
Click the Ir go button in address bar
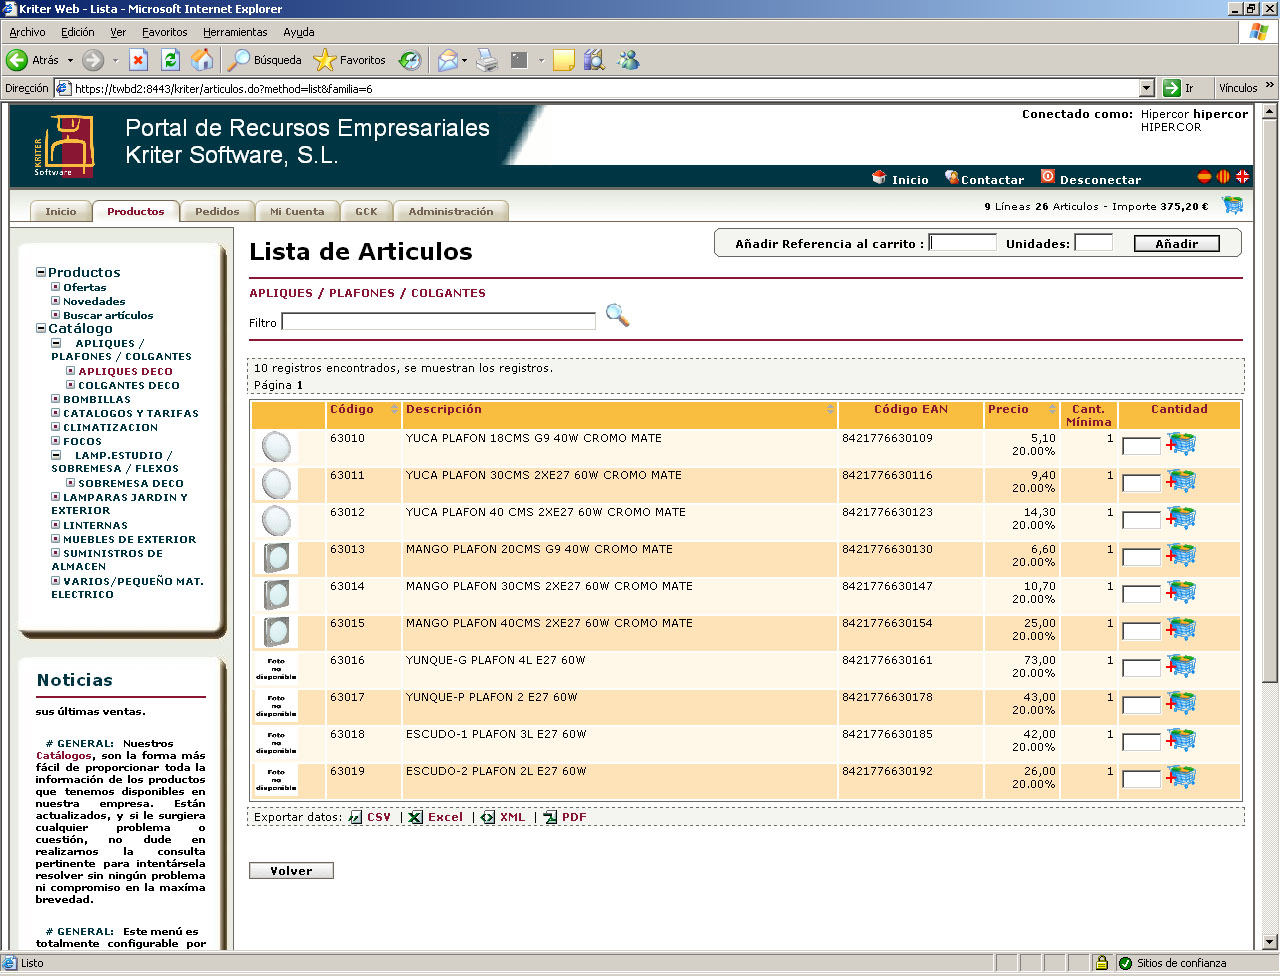[x=1179, y=88]
